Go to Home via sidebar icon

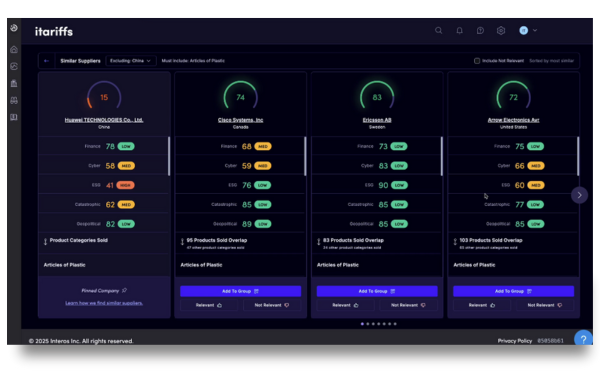[x=14, y=49]
